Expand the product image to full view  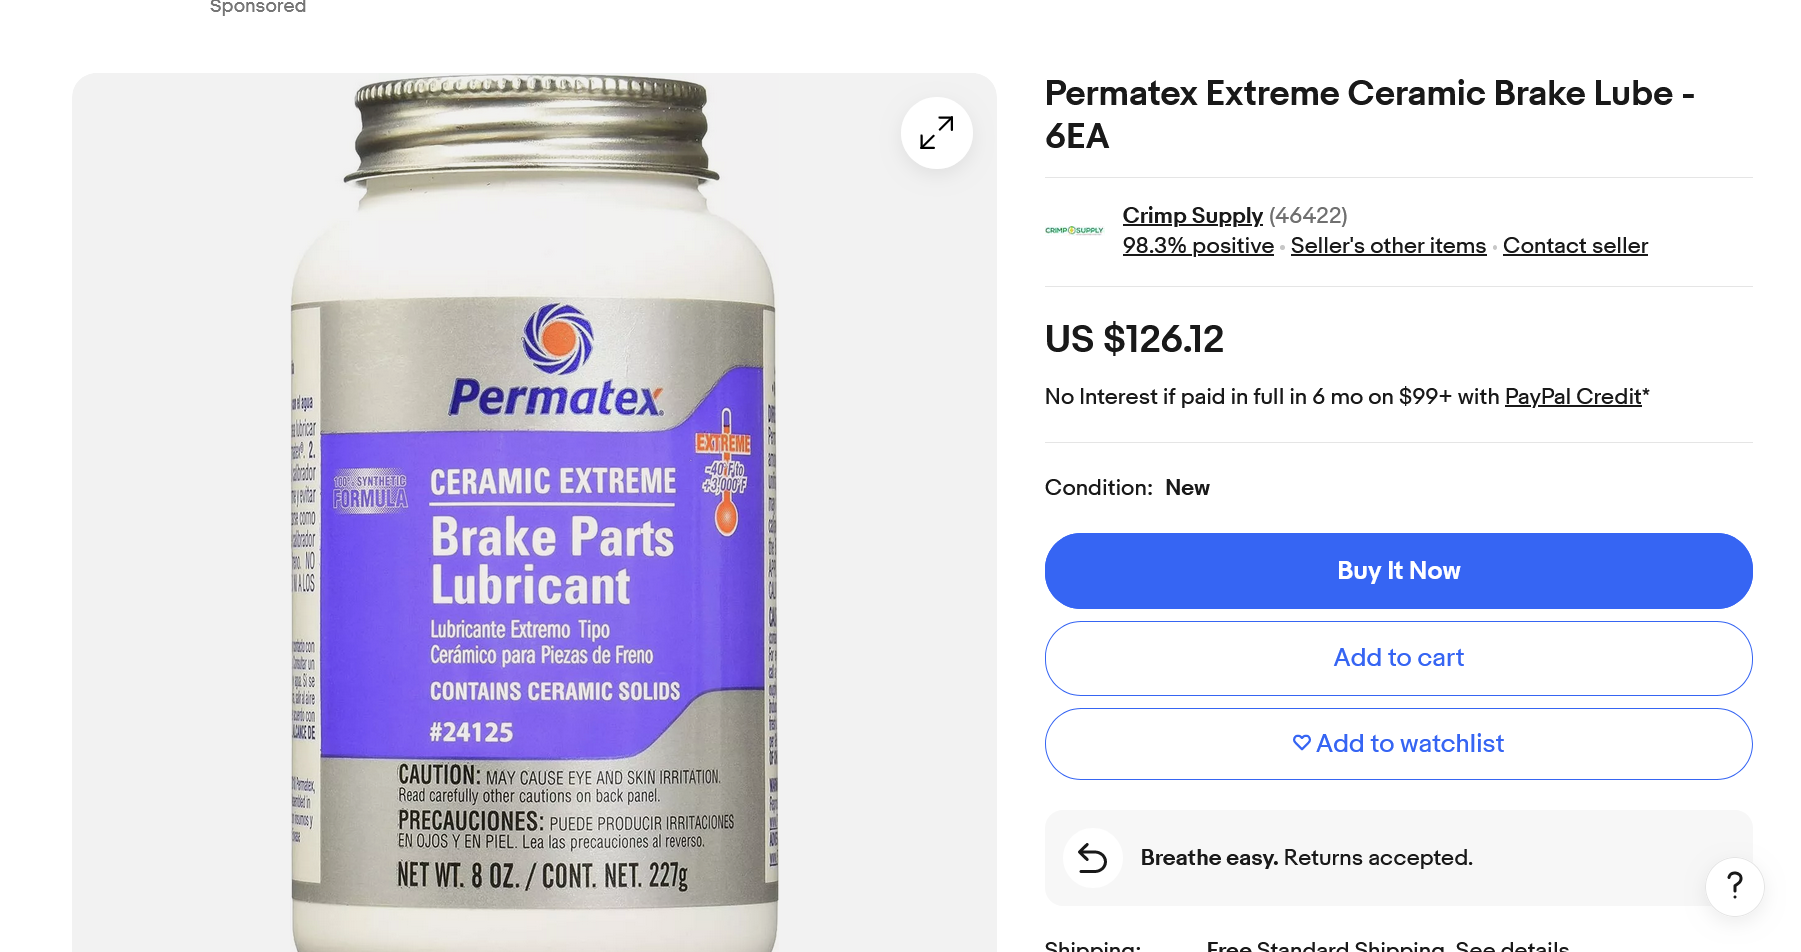(936, 133)
